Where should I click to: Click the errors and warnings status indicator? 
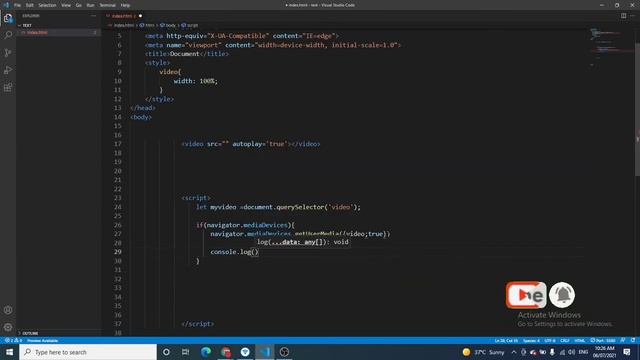point(13,340)
